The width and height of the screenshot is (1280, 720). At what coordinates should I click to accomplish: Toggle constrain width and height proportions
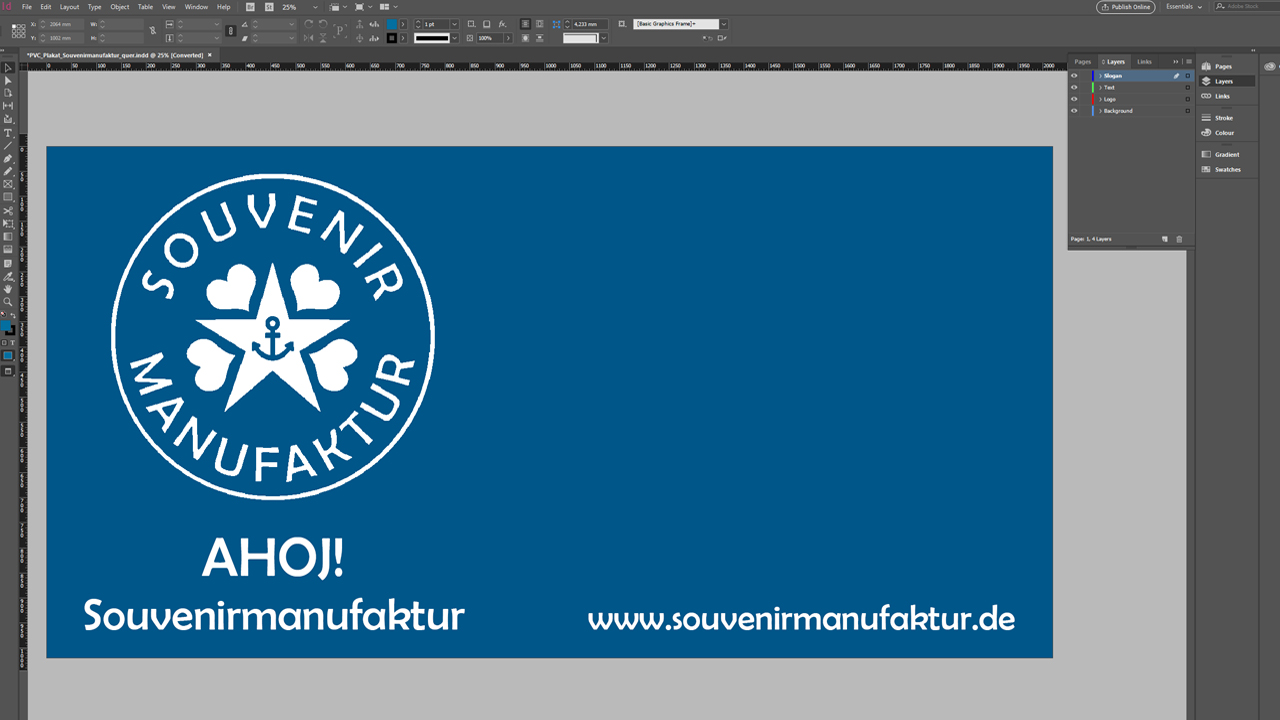tap(153, 30)
